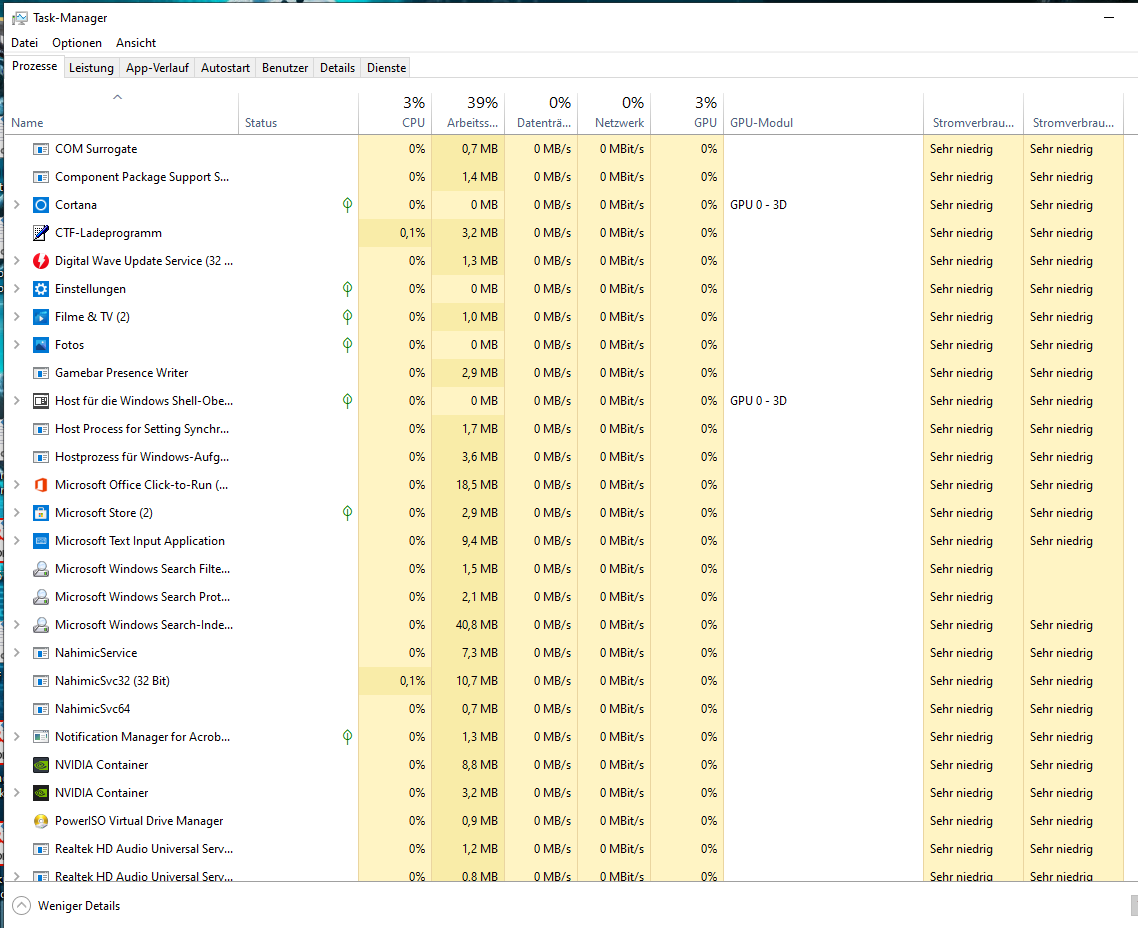Switch to the Details tab
The width and height of the screenshot is (1138, 928).
tap(337, 67)
